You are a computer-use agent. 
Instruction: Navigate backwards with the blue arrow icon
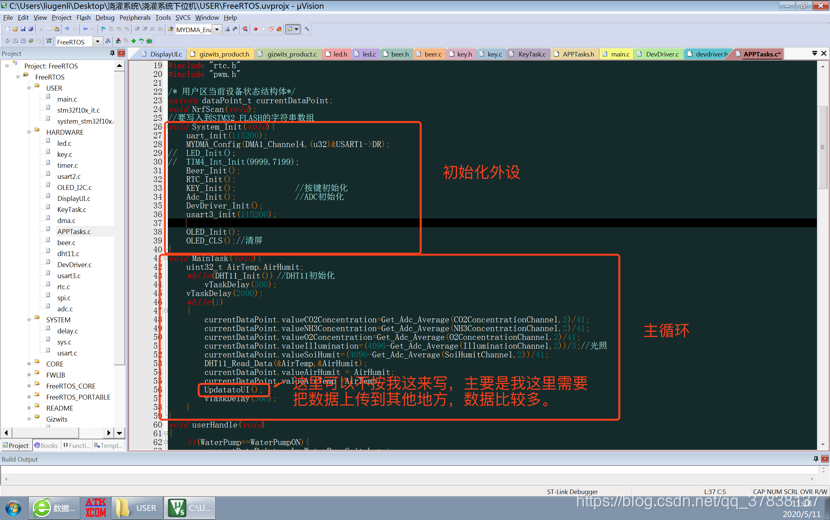pos(85,29)
